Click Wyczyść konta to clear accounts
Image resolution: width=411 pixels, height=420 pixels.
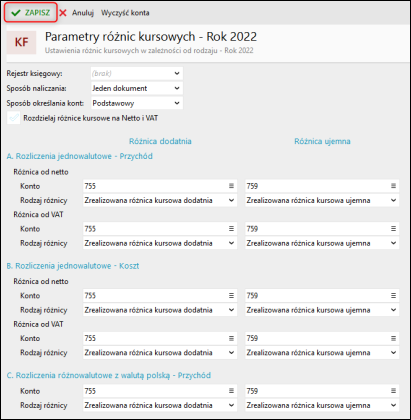click(x=125, y=13)
